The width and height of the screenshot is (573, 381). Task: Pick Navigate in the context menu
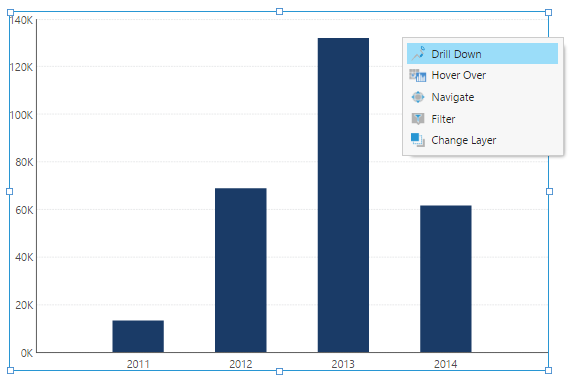pyautogui.click(x=482, y=97)
